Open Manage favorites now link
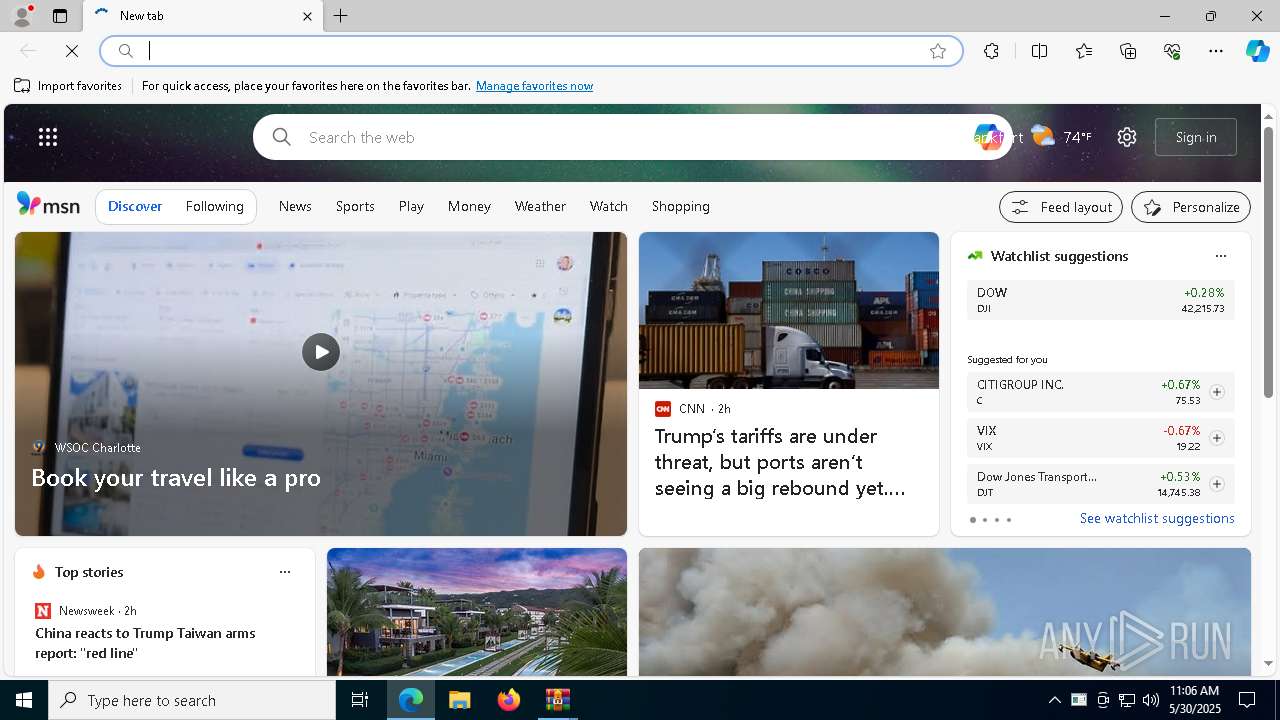Image resolution: width=1280 pixels, height=720 pixels. [534, 86]
